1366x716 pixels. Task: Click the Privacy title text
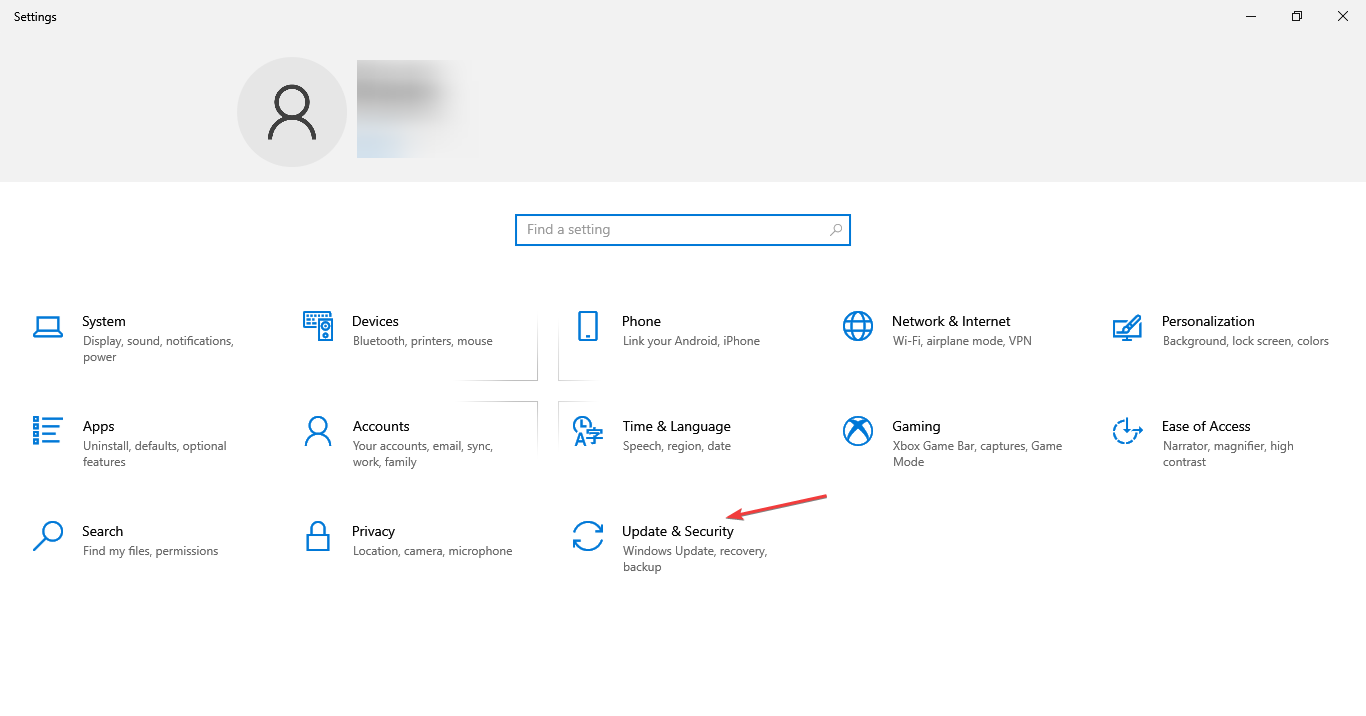tap(373, 531)
